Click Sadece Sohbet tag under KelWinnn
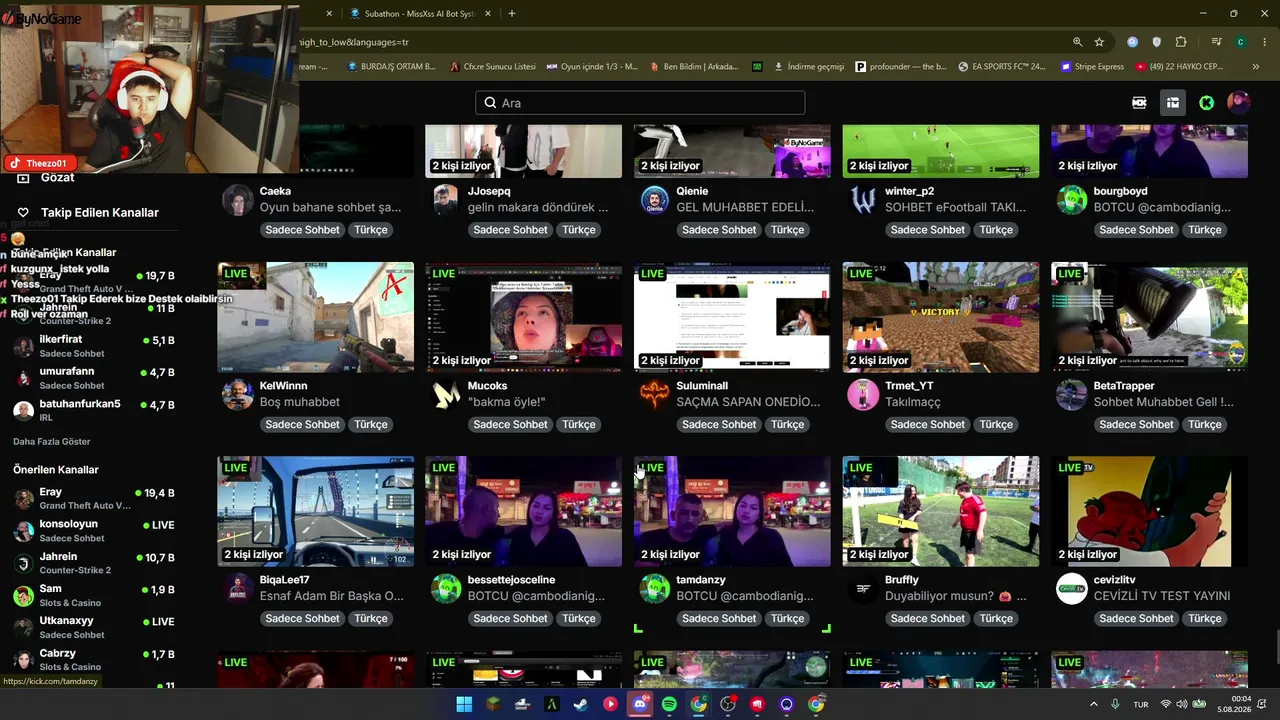 302,424
